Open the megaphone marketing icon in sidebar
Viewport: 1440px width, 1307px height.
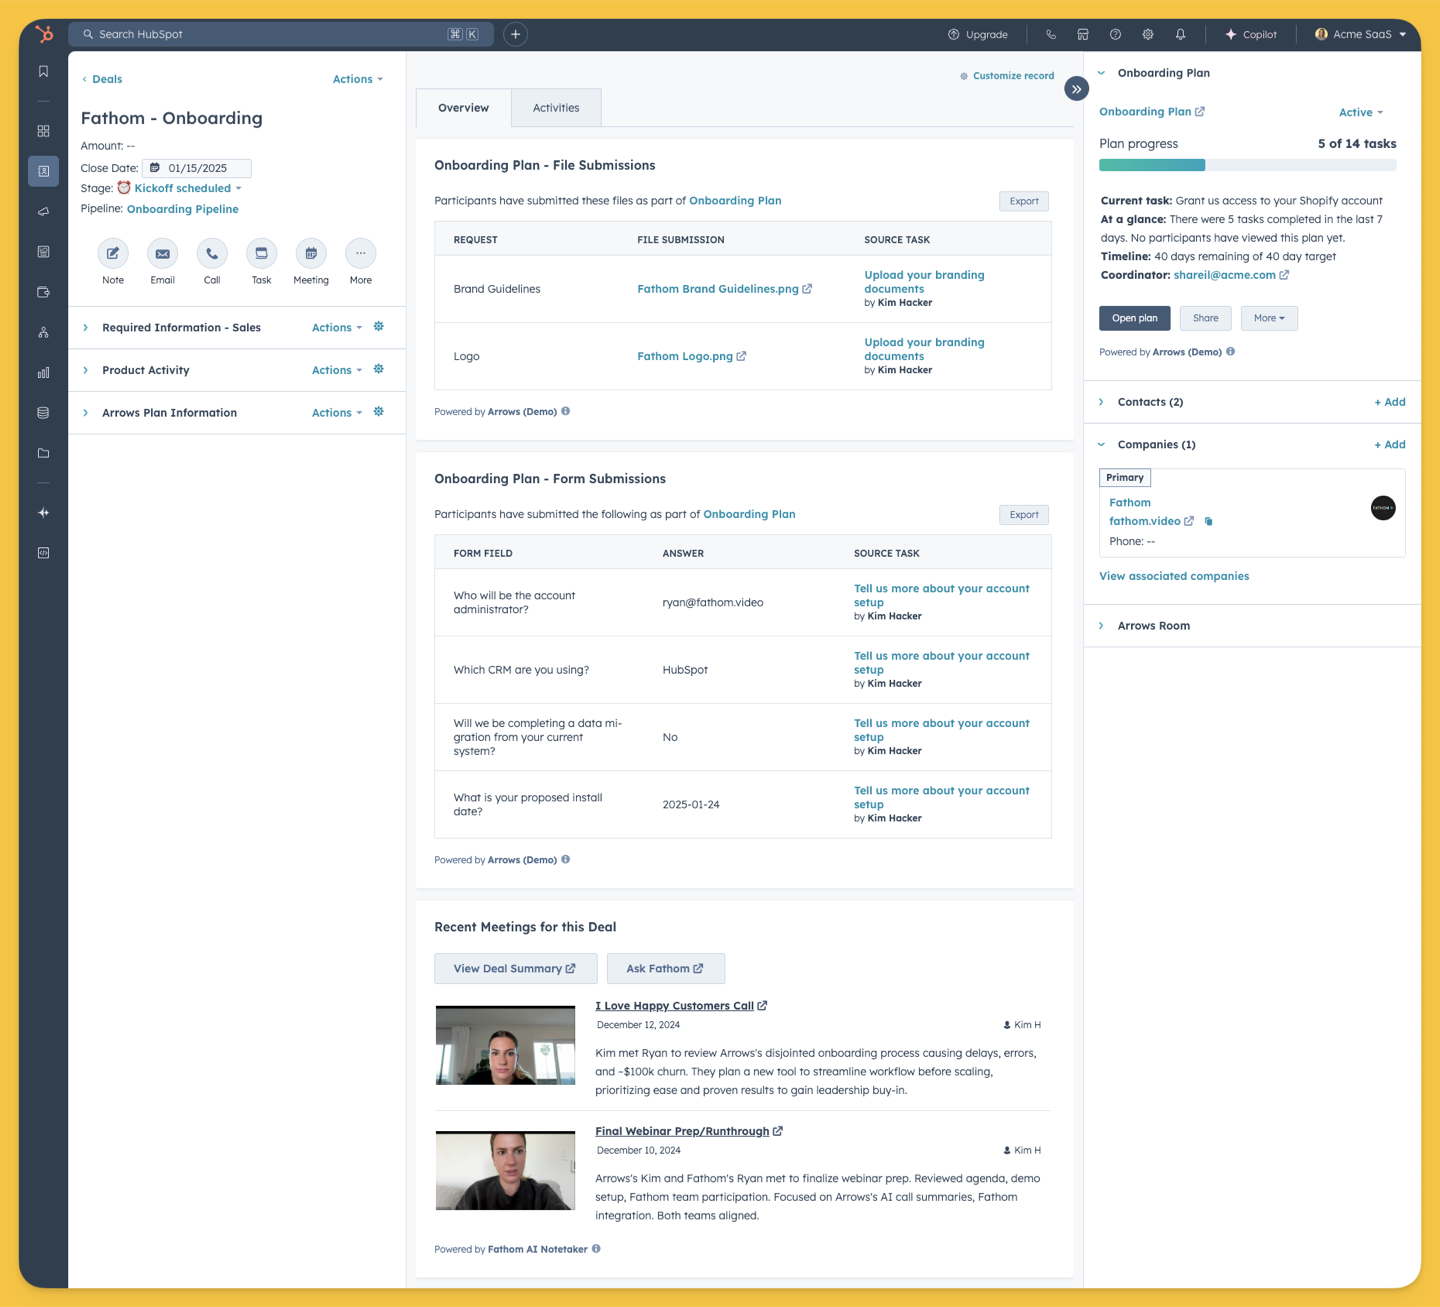click(43, 212)
